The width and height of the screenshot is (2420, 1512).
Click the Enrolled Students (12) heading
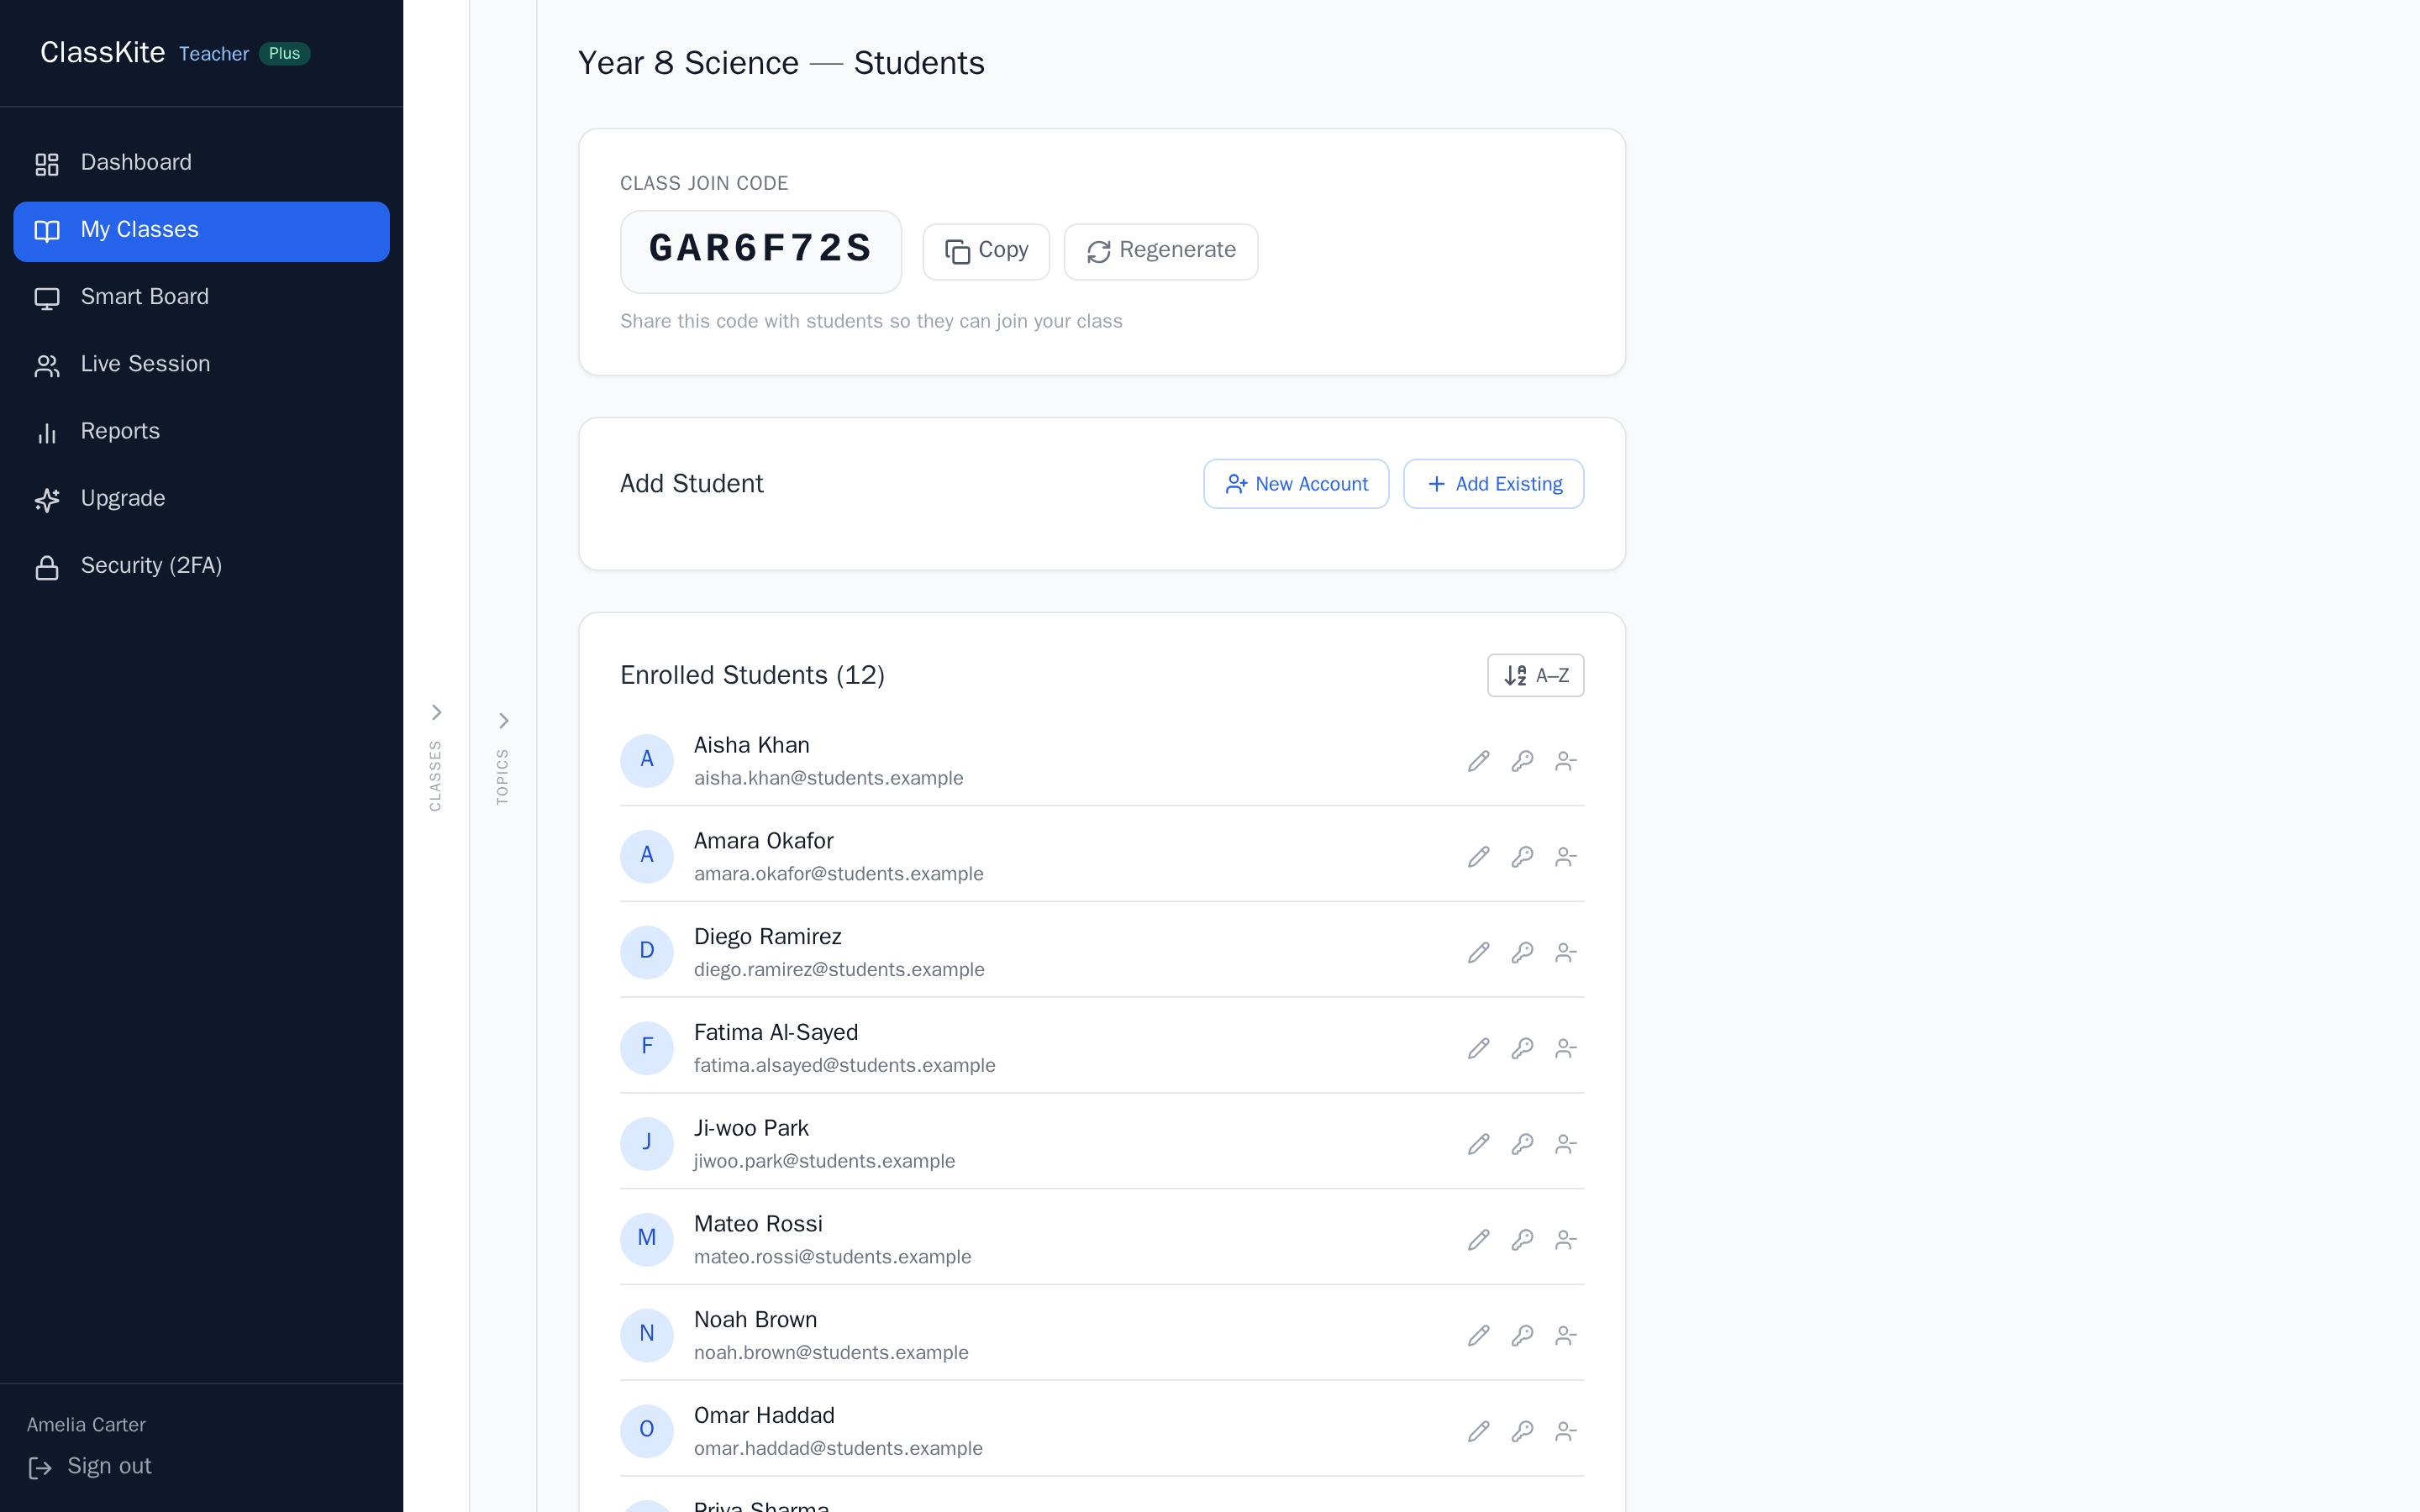[x=752, y=675]
